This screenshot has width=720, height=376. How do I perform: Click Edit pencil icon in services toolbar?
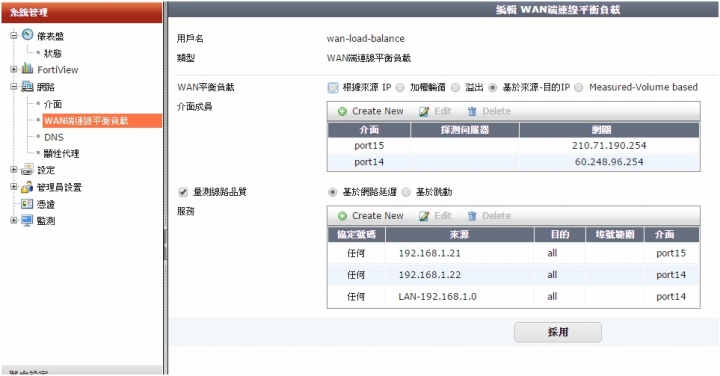coord(424,216)
